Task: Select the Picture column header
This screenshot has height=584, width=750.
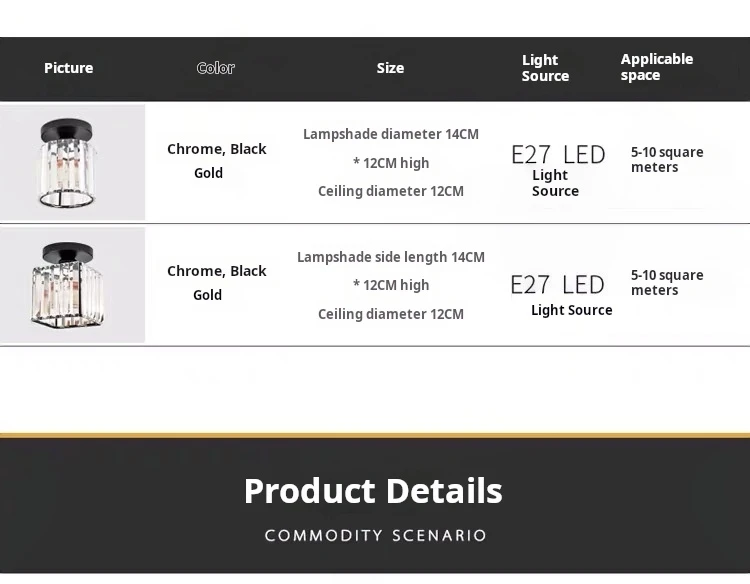Action: click(68, 68)
